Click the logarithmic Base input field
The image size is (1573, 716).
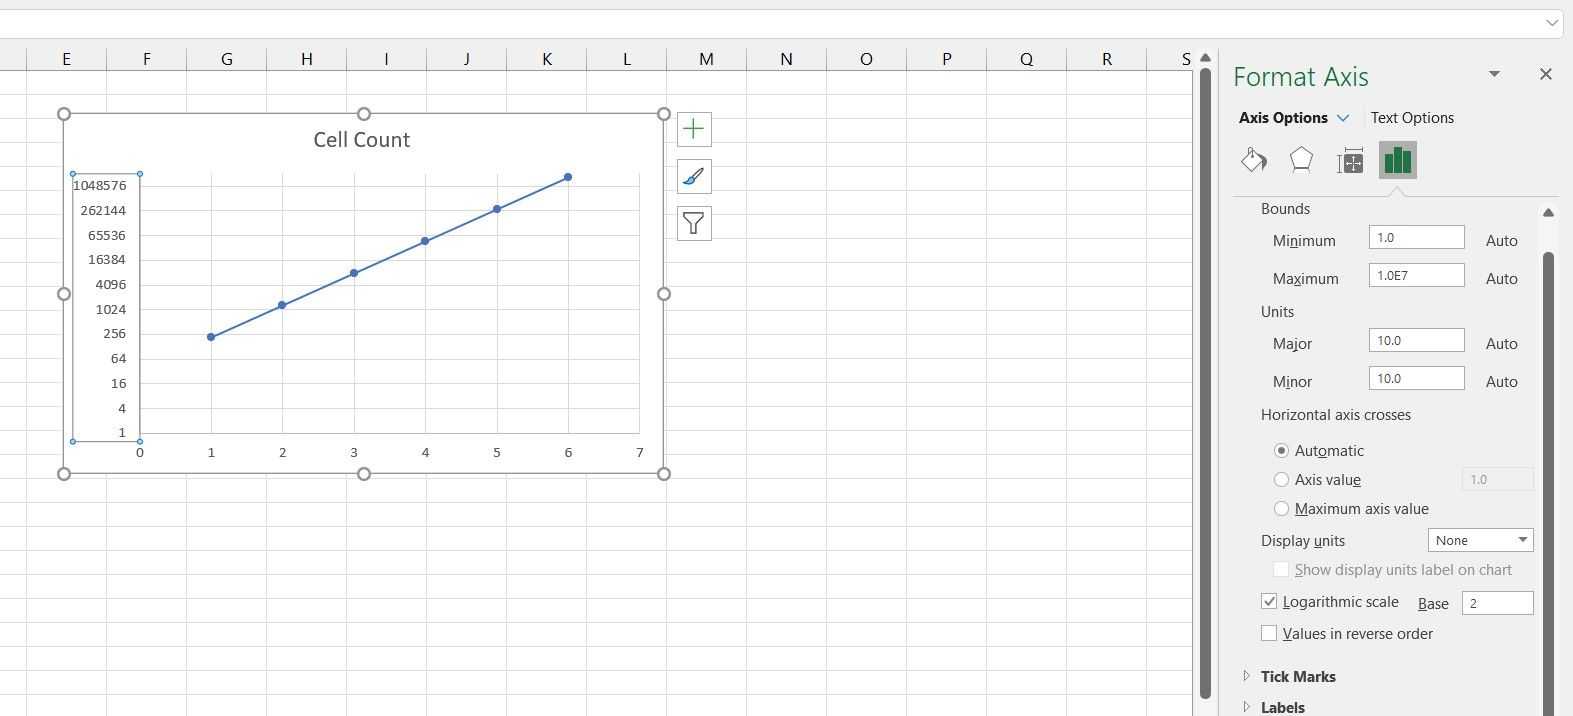1496,603
